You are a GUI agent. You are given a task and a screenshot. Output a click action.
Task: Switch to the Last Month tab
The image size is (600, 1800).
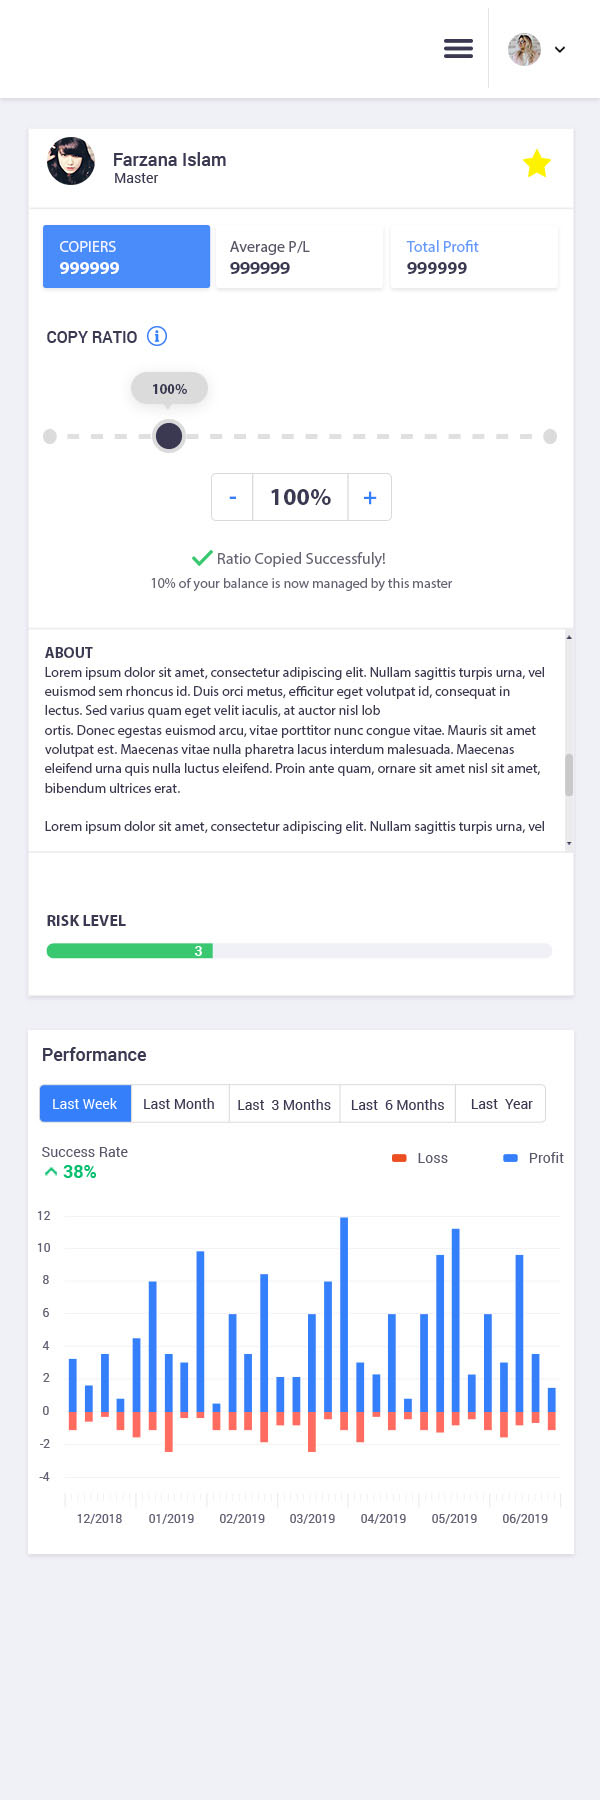coord(179,1104)
